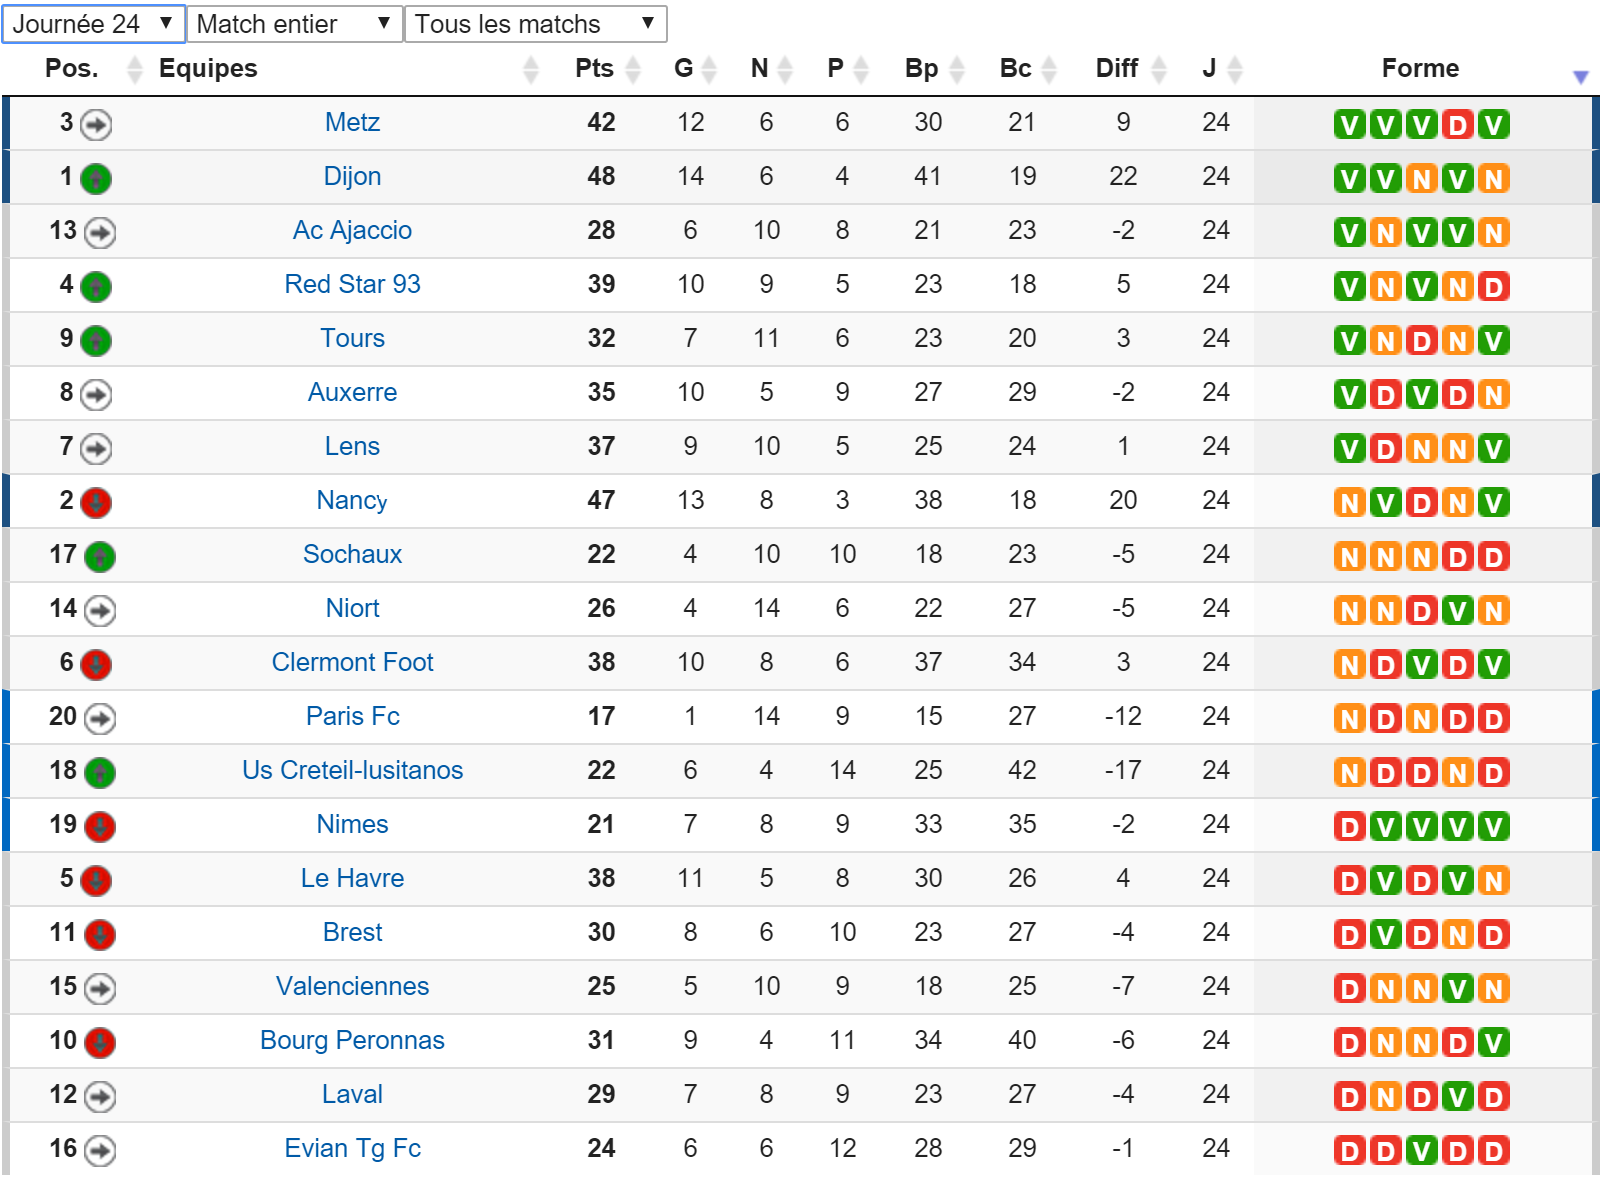Click the green up-arrow icon beside Dijon
The width and height of the screenshot is (1600, 1200).
pyautogui.click(x=96, y=179)
